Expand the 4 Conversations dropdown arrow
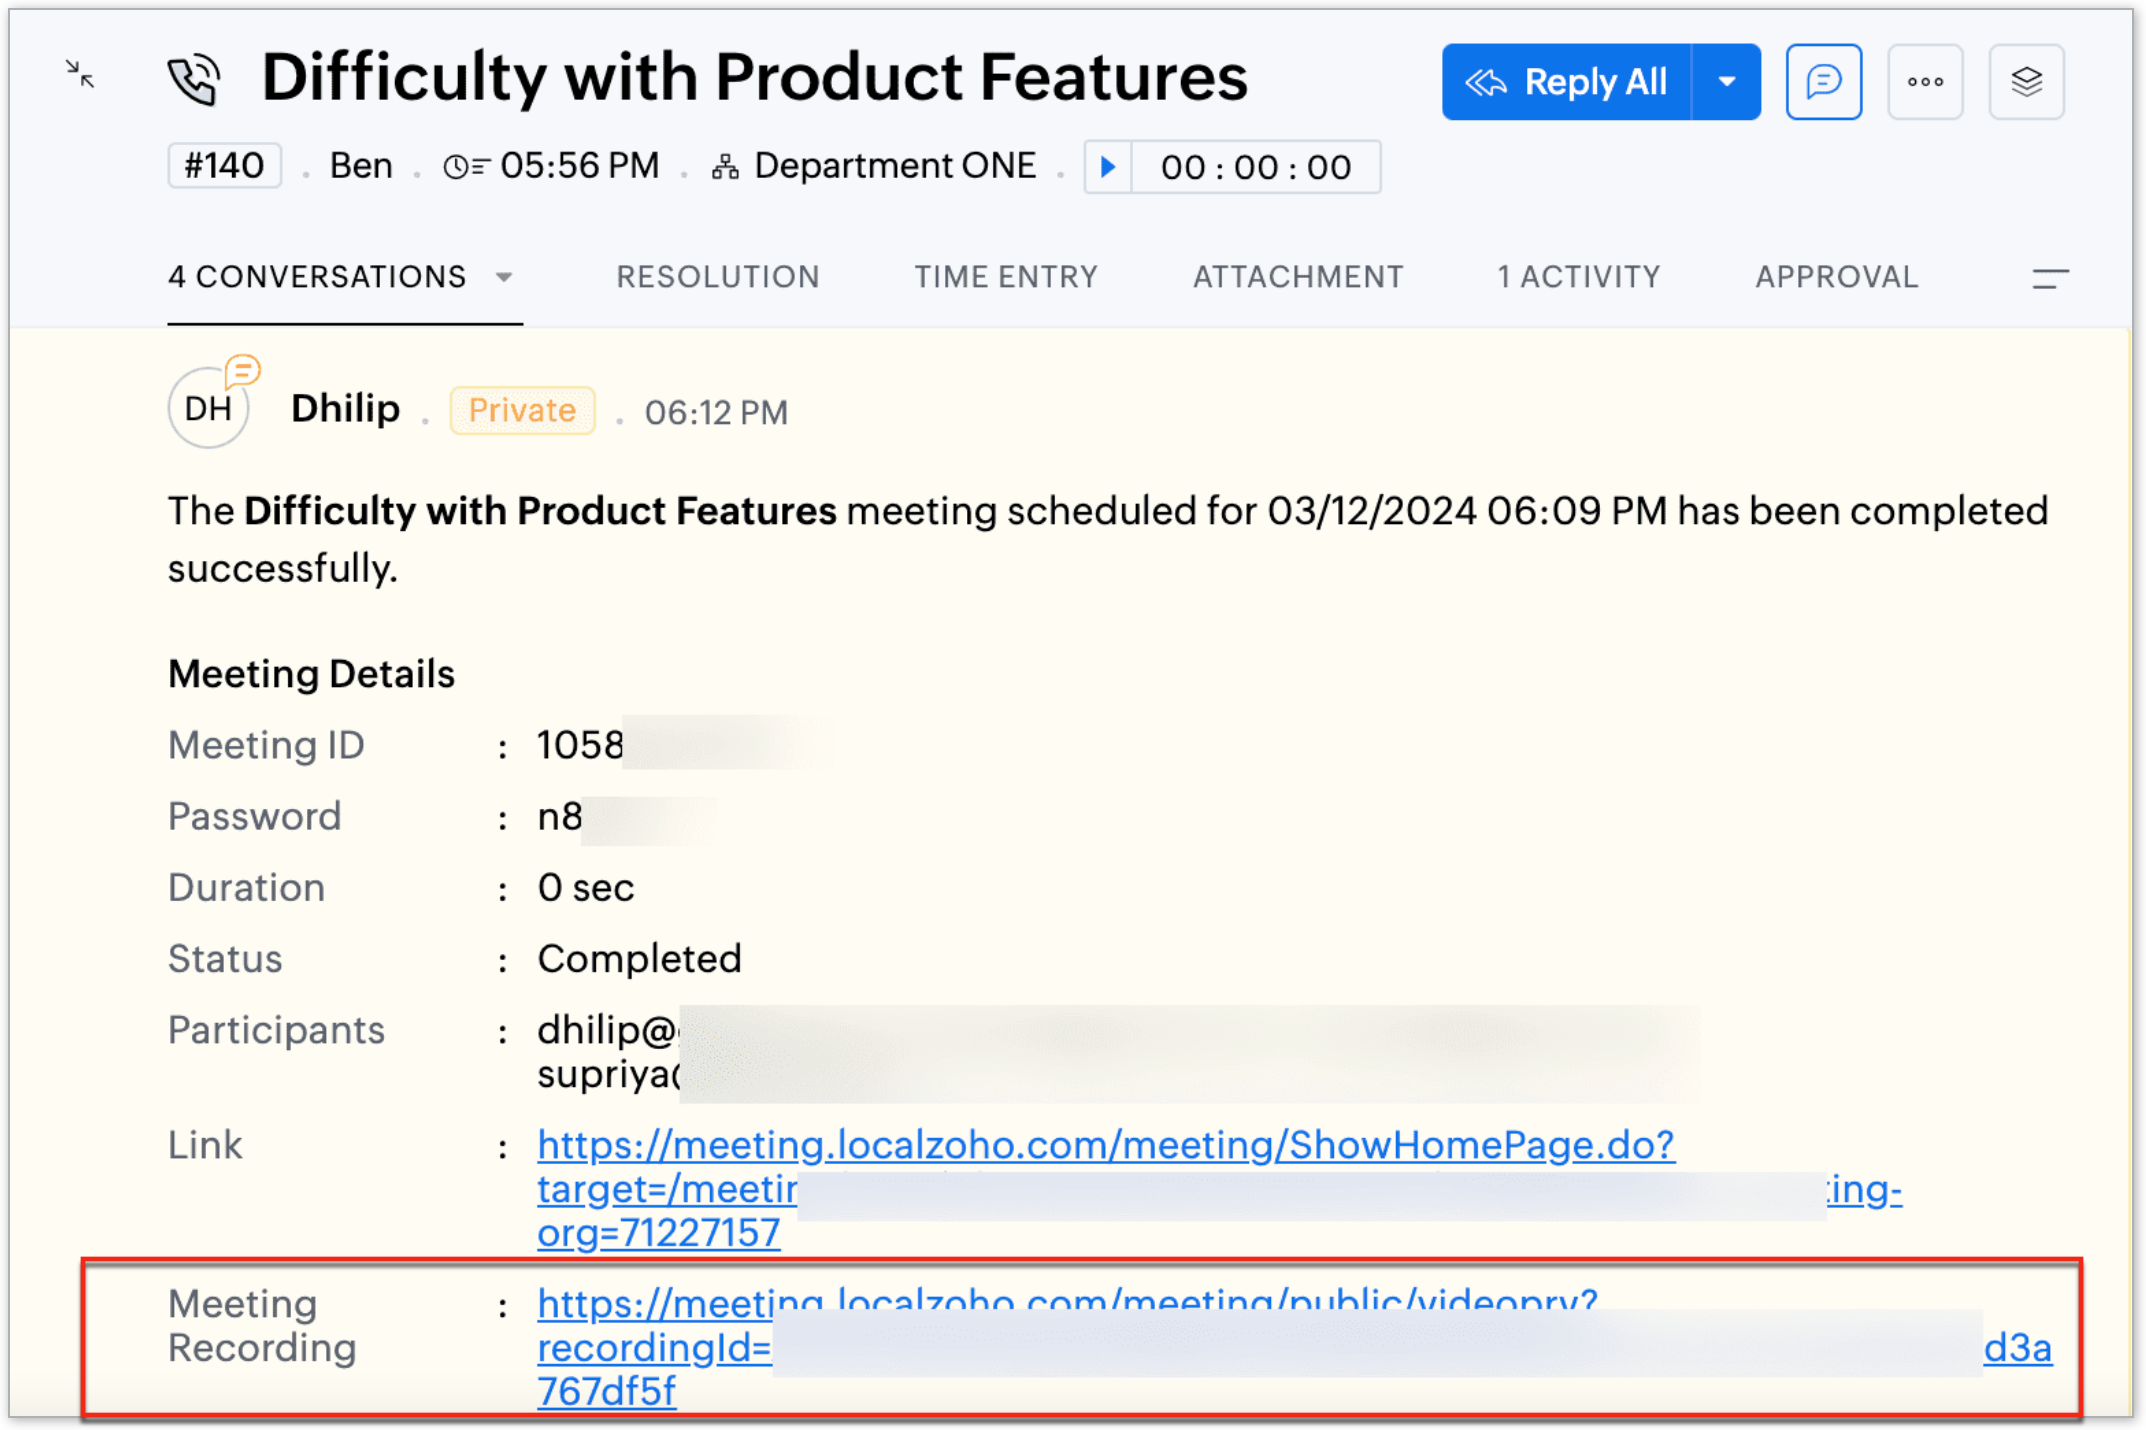Viewport: 2146px width, 1430px height. [x=504, y=277]
